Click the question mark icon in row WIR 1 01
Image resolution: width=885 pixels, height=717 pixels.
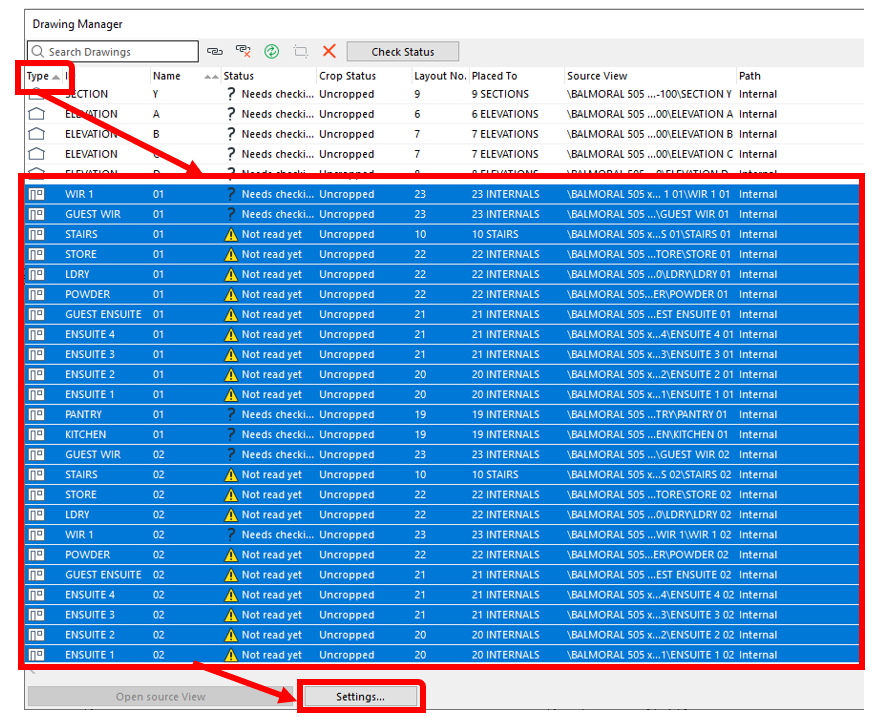pos(231,194)
